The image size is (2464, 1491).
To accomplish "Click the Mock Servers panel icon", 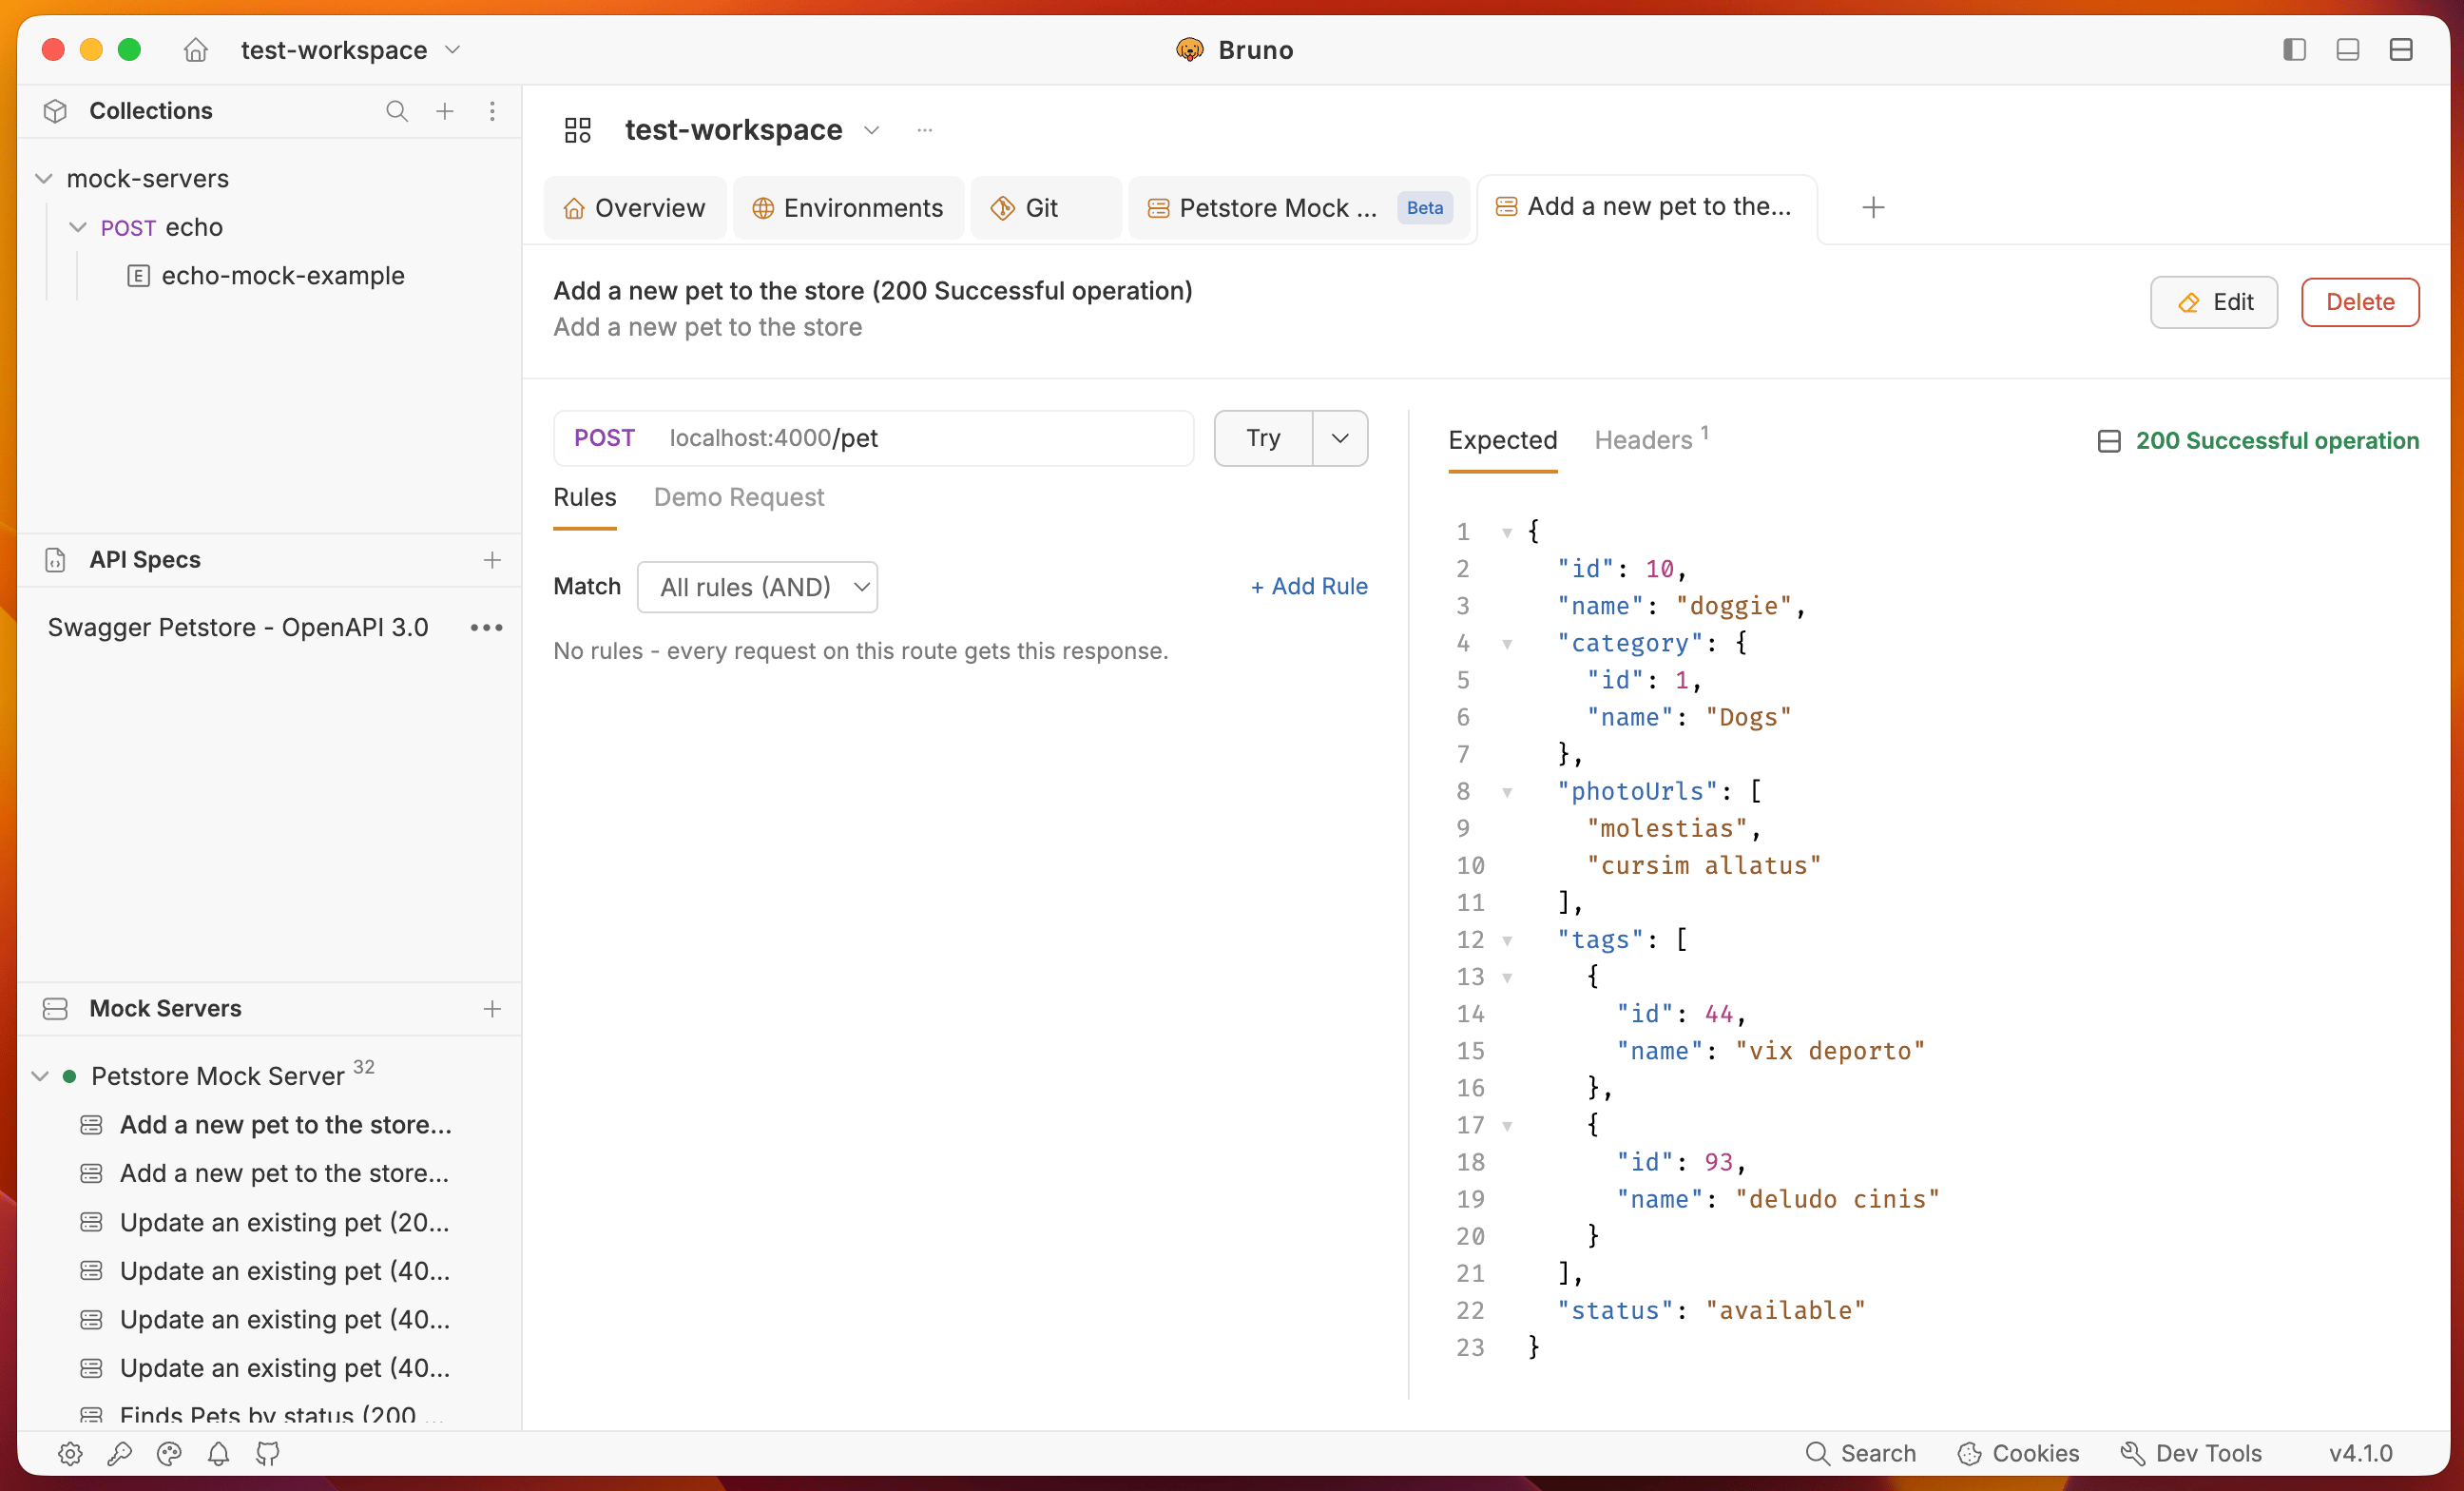I will [x=55, y=1009].
